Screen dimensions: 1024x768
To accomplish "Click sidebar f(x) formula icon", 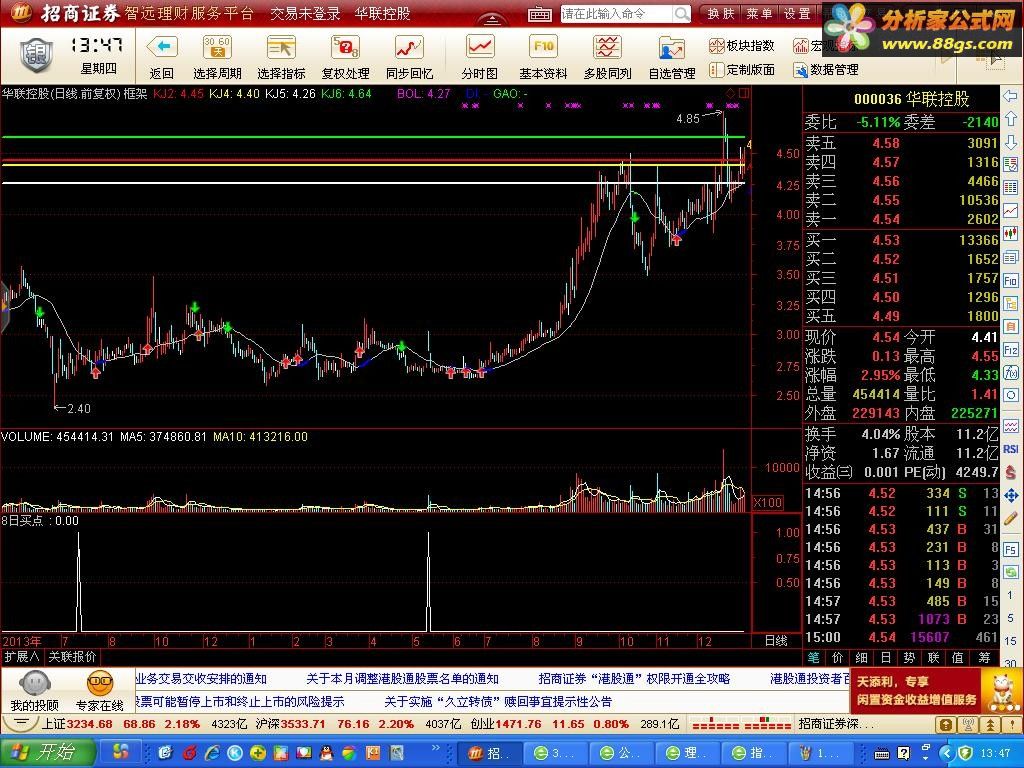I will (1010, 373).
